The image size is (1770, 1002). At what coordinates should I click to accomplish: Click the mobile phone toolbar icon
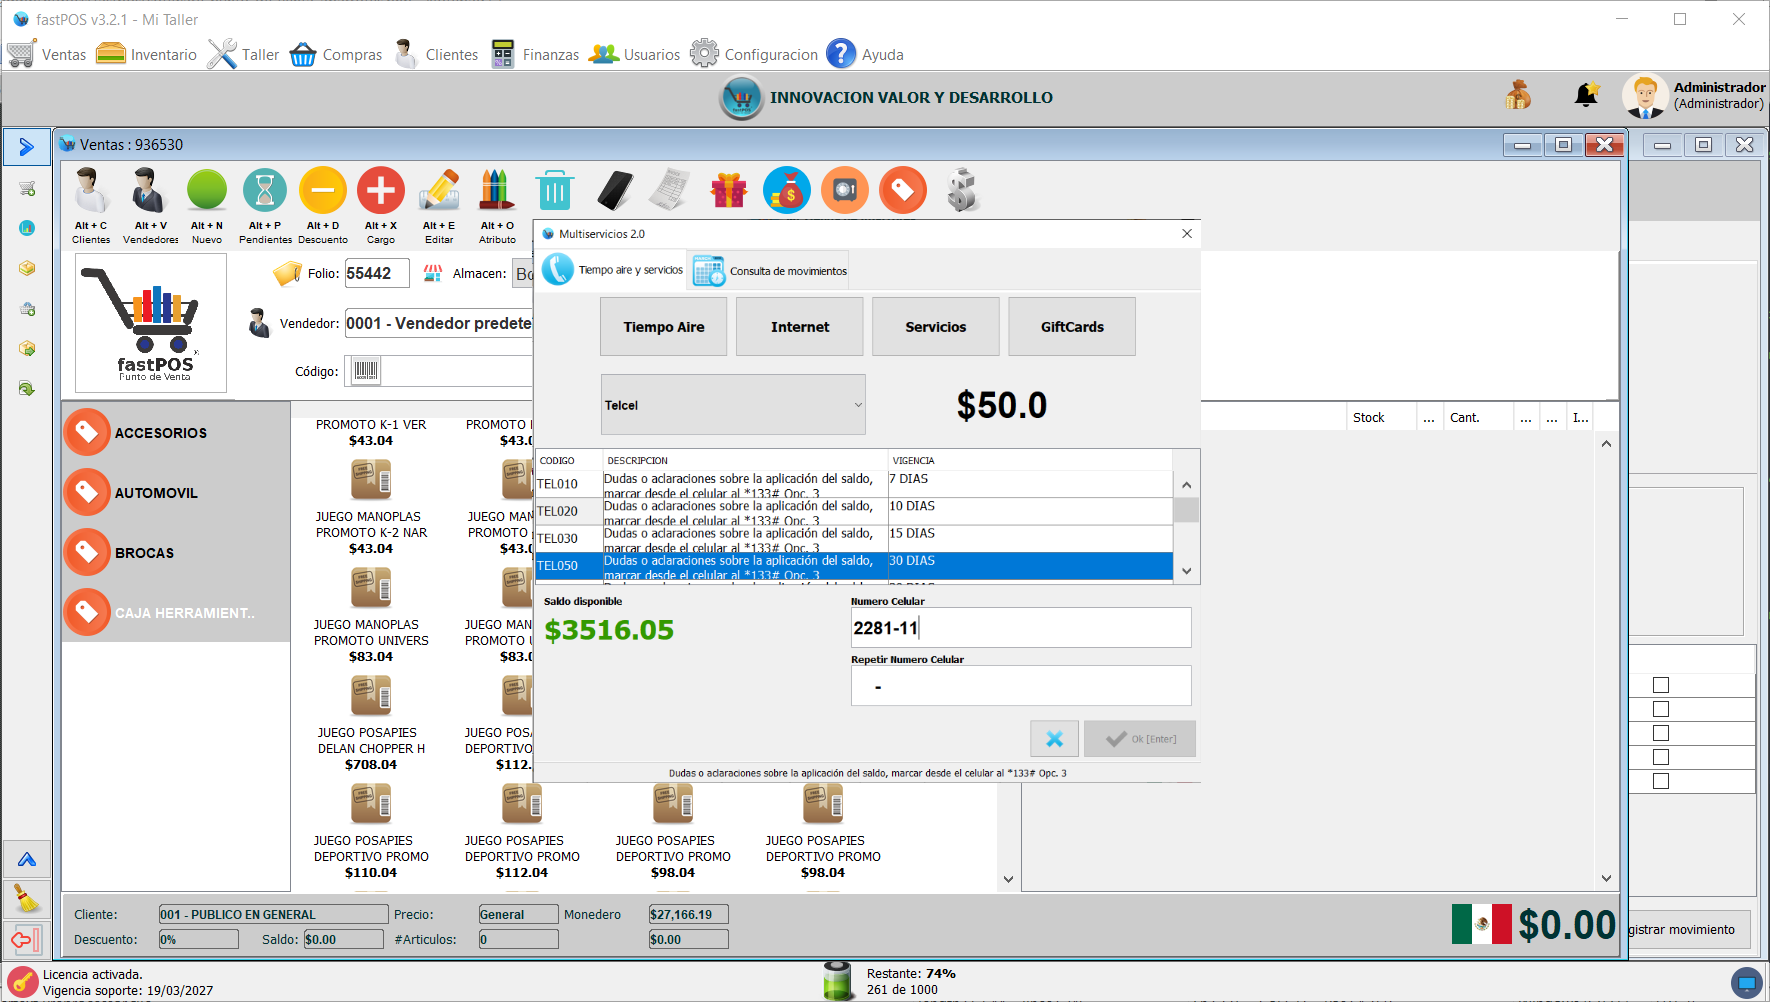point(614,191)
